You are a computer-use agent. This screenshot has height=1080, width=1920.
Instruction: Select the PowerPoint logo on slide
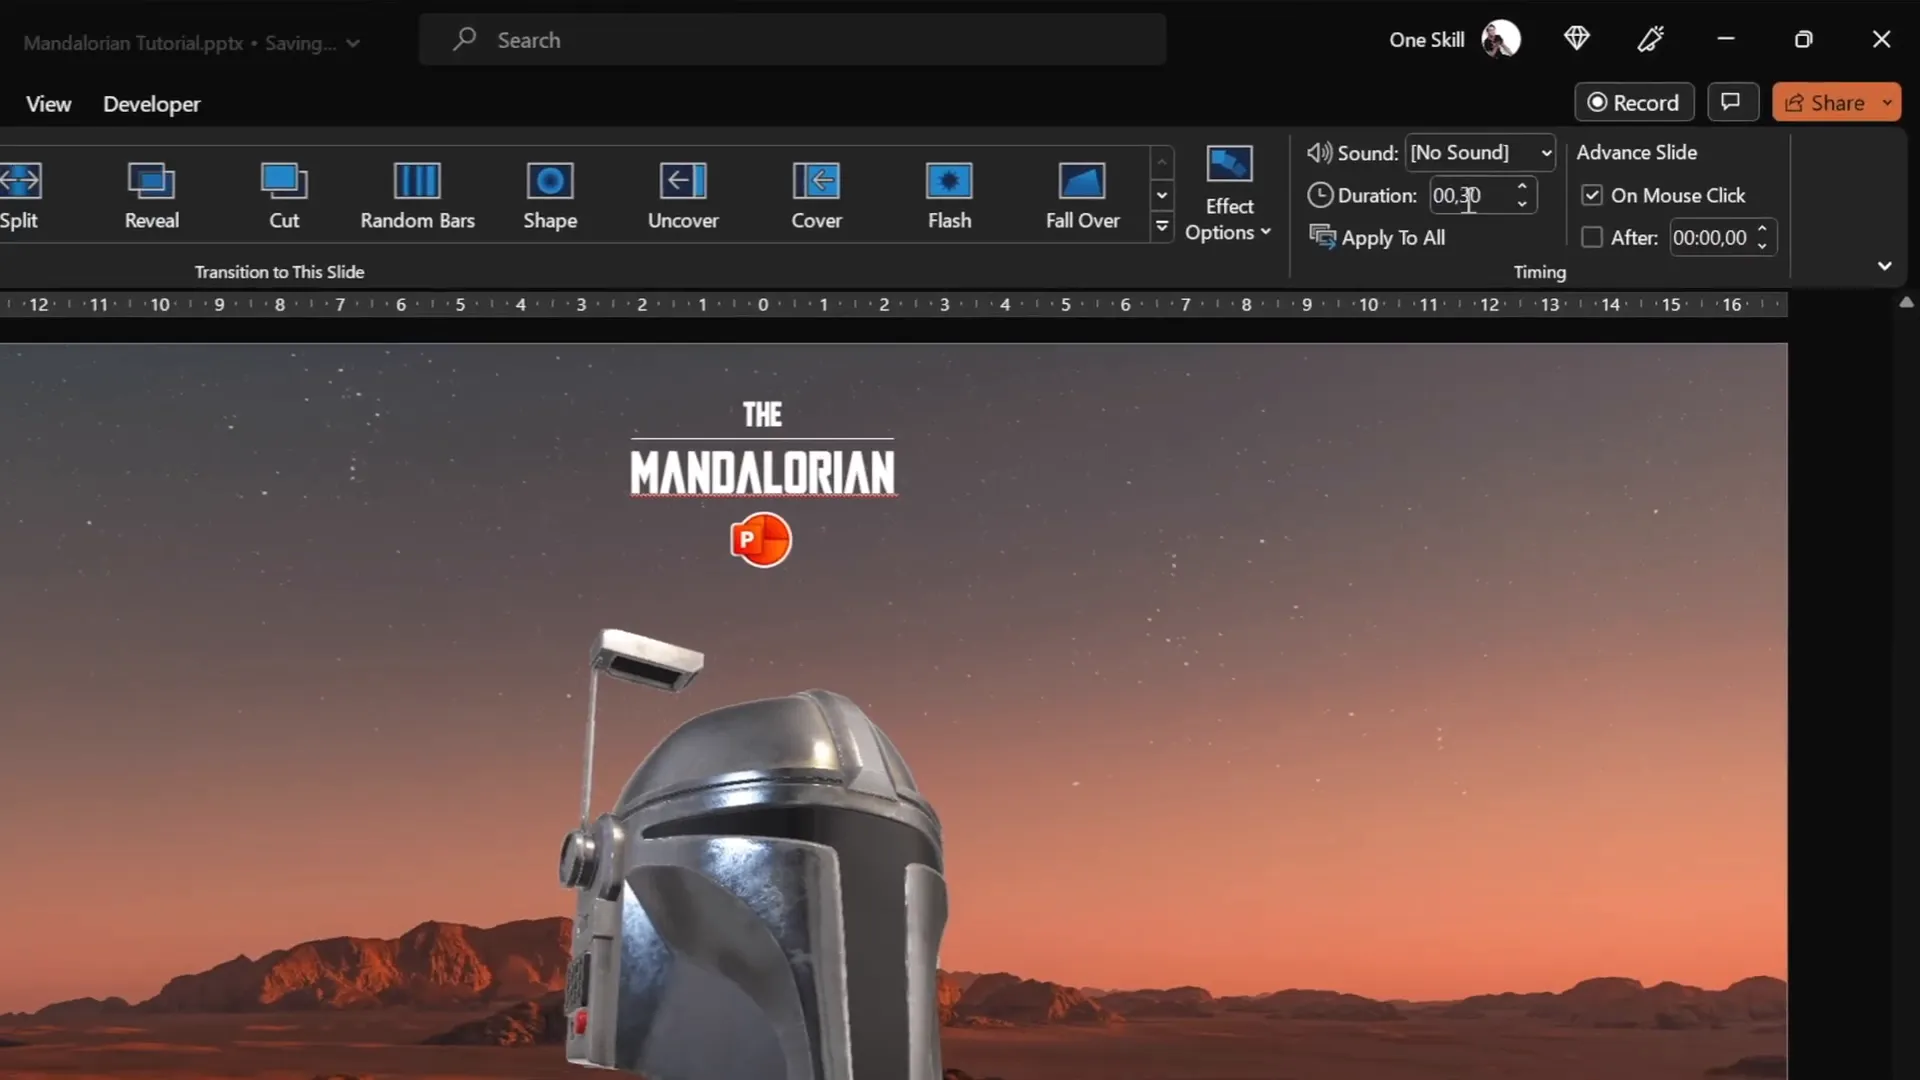pyautogui.click(x=761, y=540)
